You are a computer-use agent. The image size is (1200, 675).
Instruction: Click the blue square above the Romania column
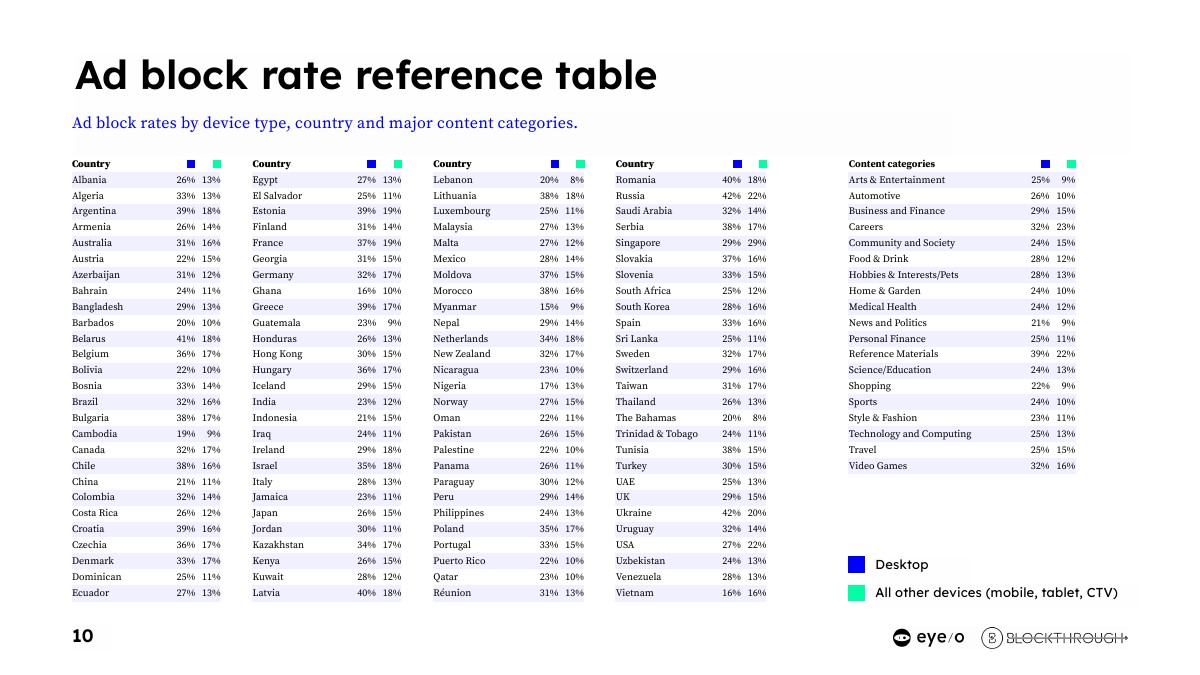click(737, 164)
